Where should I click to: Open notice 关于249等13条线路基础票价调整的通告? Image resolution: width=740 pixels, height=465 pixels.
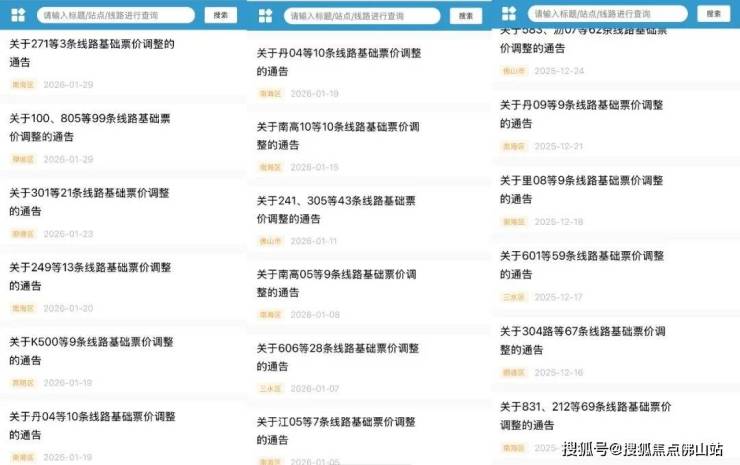coord(90,277)
